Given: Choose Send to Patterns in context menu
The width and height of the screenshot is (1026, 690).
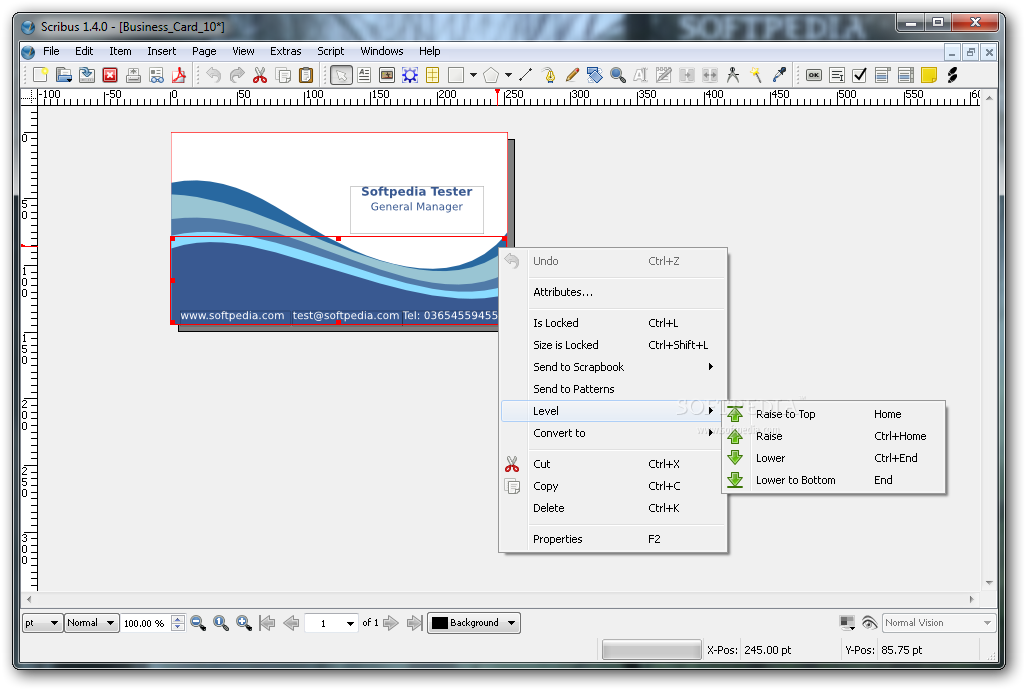Looking at the screenshot, I should click(x=613, y=389).
